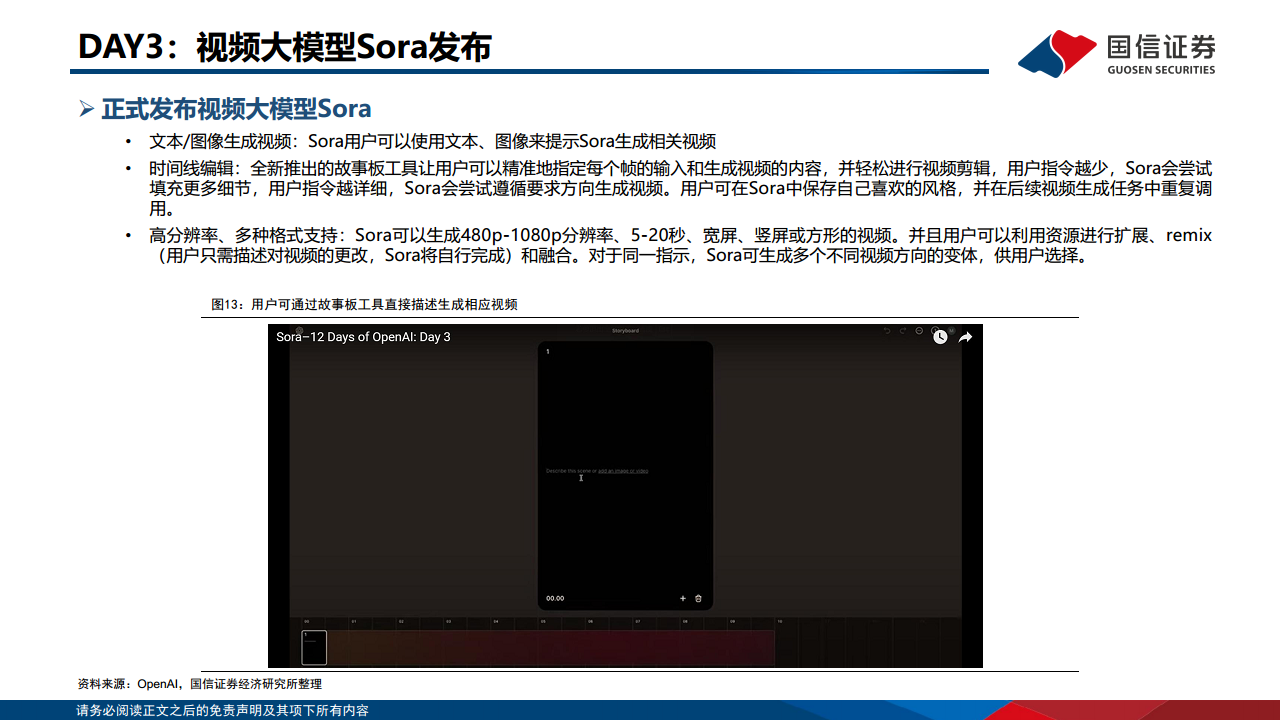Click the redo arrow in Storyboard toolbar
The image size is (1280, 720).
(903, 330)
